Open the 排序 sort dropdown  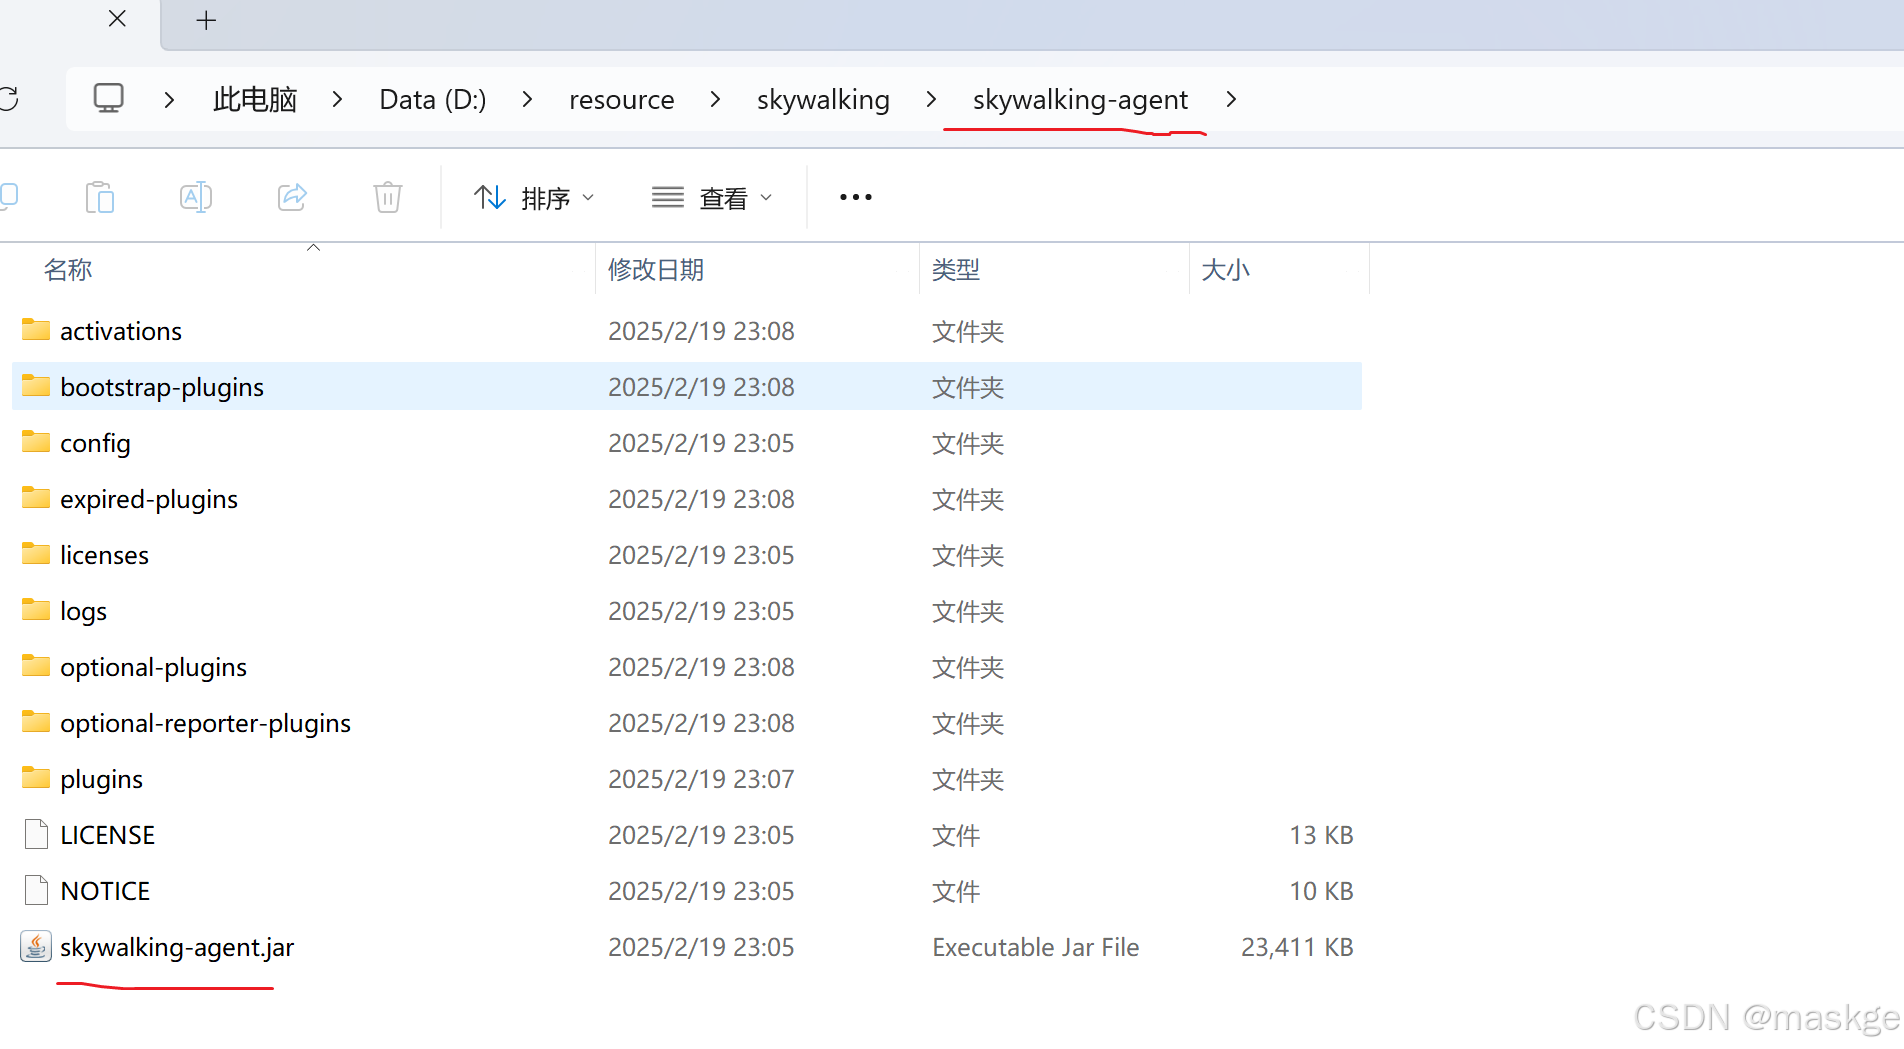coord(535,198)
